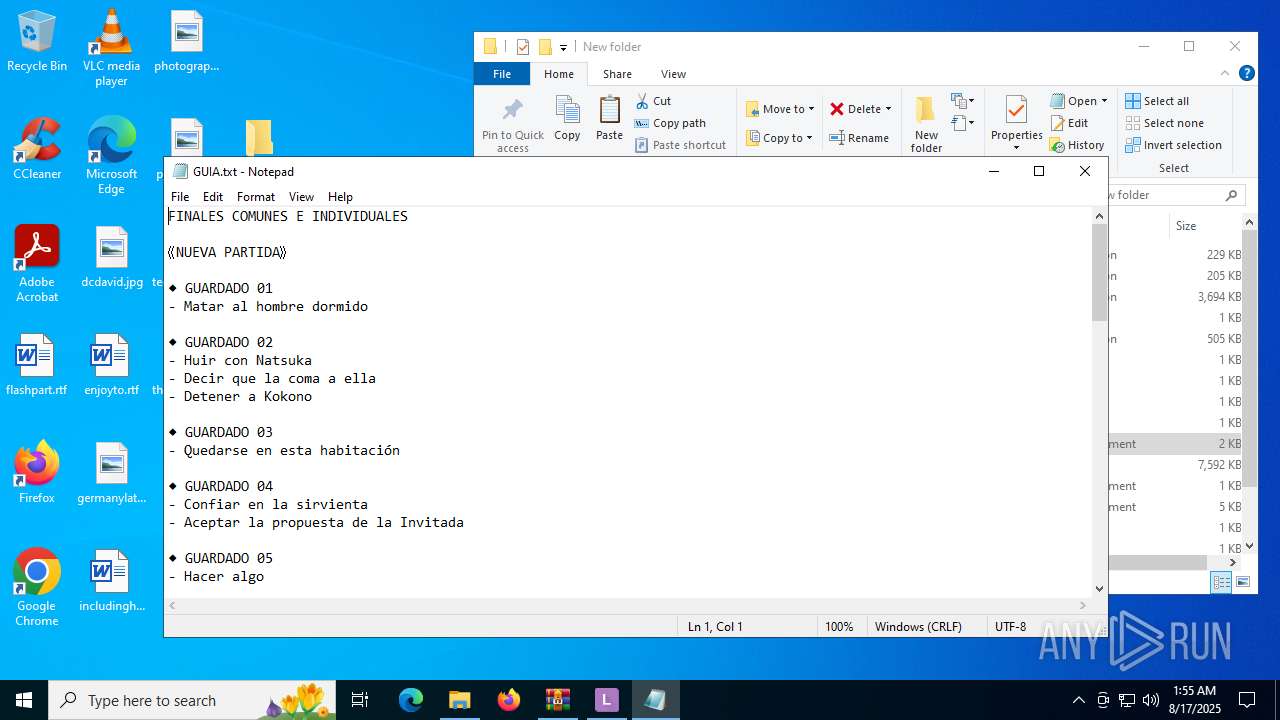
Task: Click Invert selection in Explorer ribbon
Action: click(x=1173, y=145)
